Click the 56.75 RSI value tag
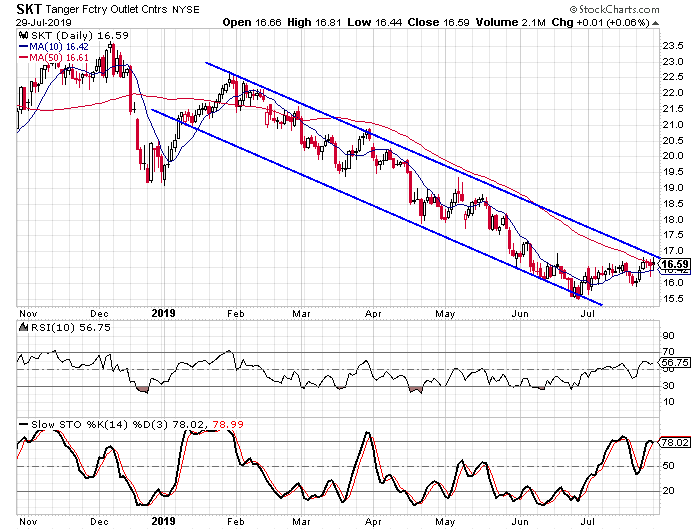The width and height of the screenshot is (700, 530). [x=675, y=363]
